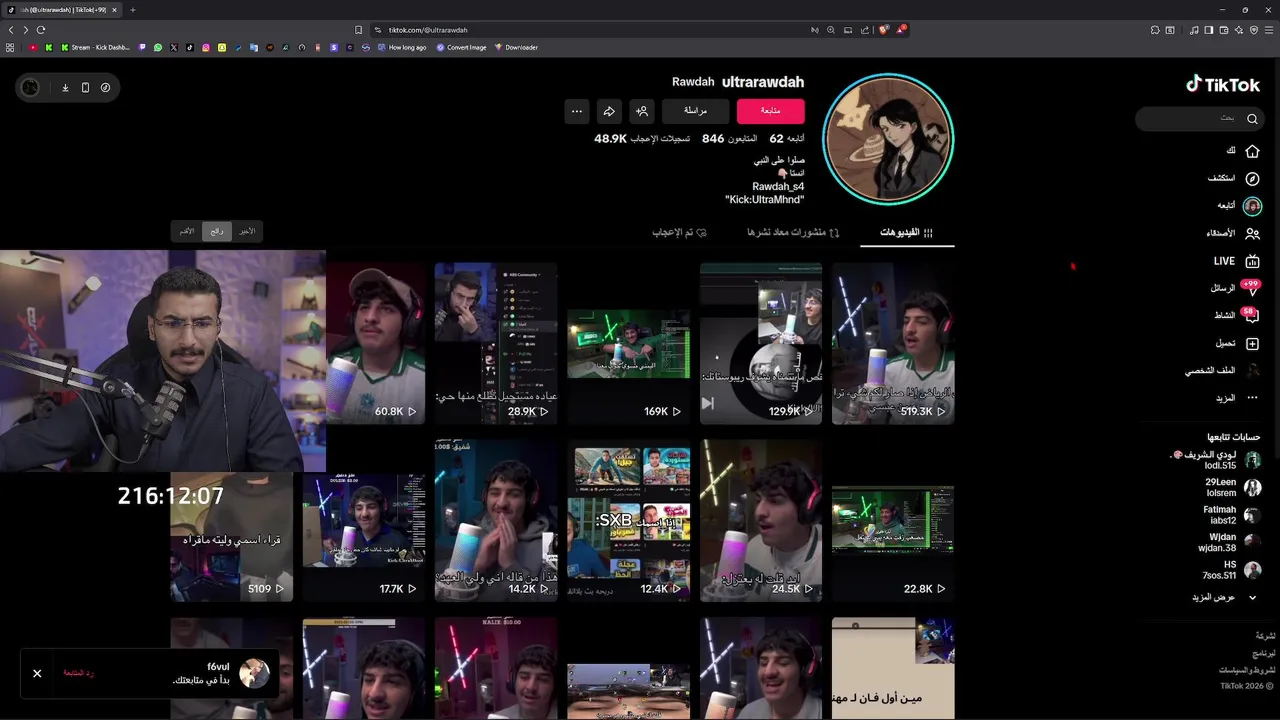
Task: Open the Brave Shields lion icon
Action: coord(883,30)
